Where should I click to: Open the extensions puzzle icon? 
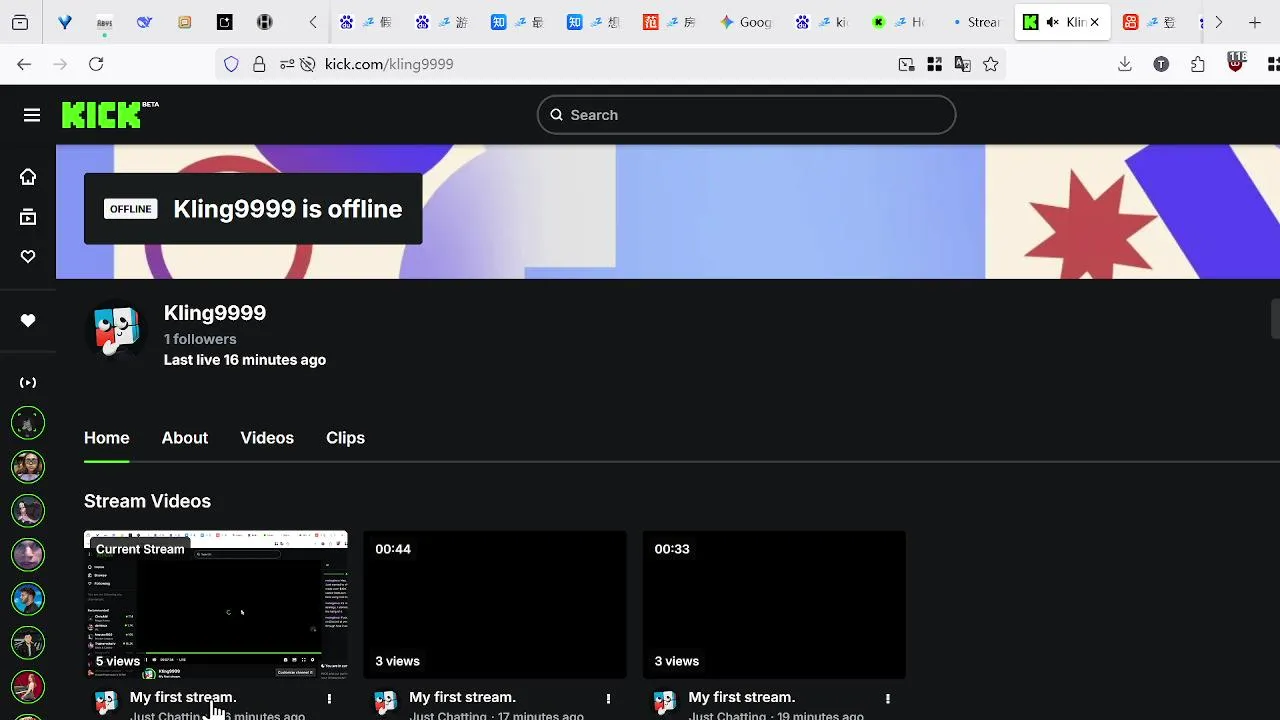[1198, 64]
